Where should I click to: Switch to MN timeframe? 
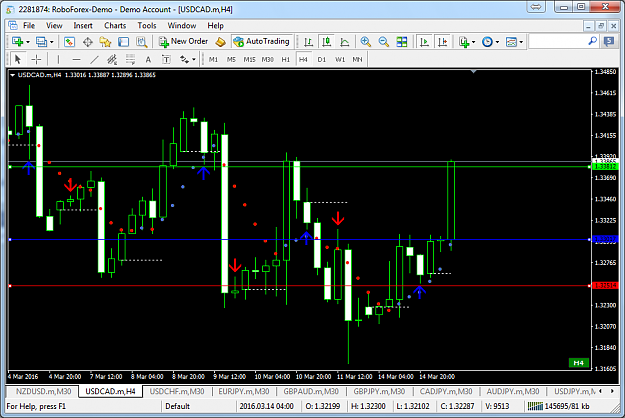tap(358, 59)
